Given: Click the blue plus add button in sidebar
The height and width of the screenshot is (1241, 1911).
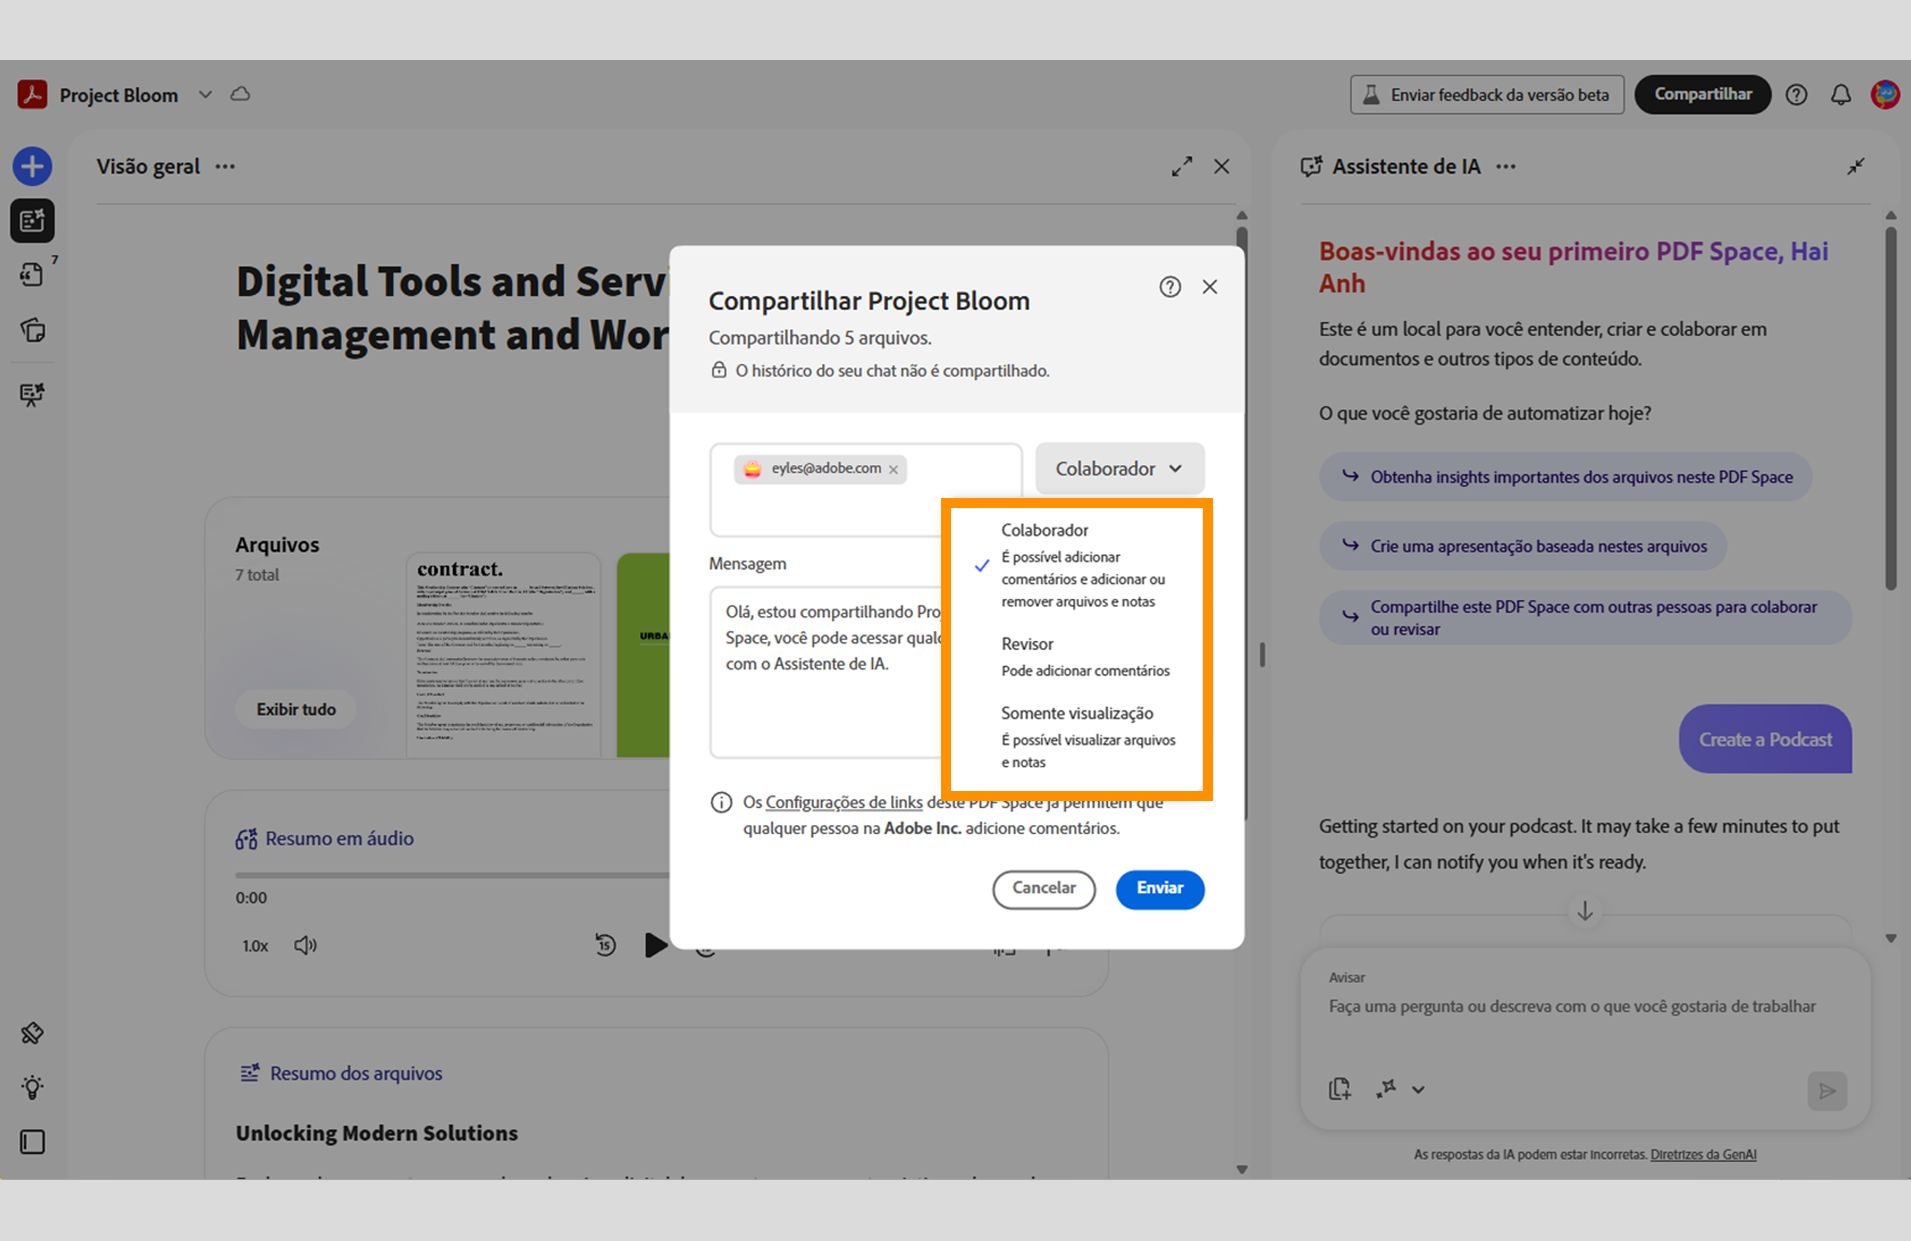Looking at the screenshot, I should tap(32, 166).
